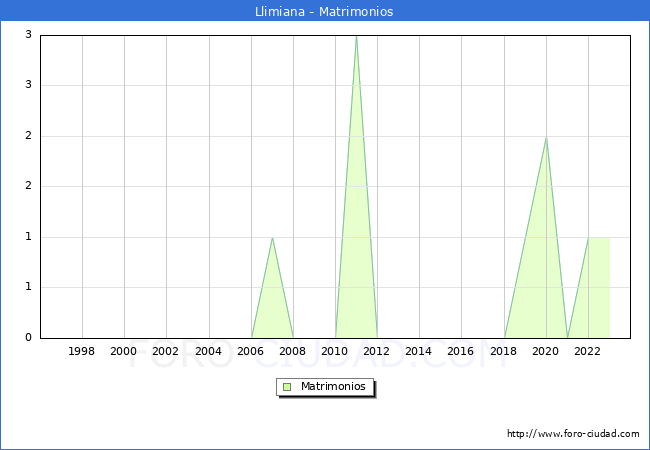Image resolution: width=650 pixels, height=450 pixels.
Task: Select the 1998 x-axis label
Action: 82,351
